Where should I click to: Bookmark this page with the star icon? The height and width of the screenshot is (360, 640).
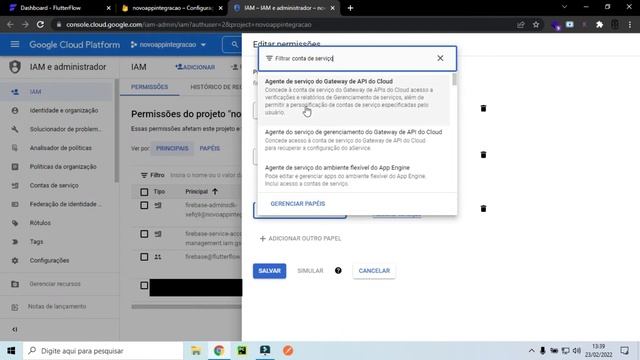click(536, 24)
